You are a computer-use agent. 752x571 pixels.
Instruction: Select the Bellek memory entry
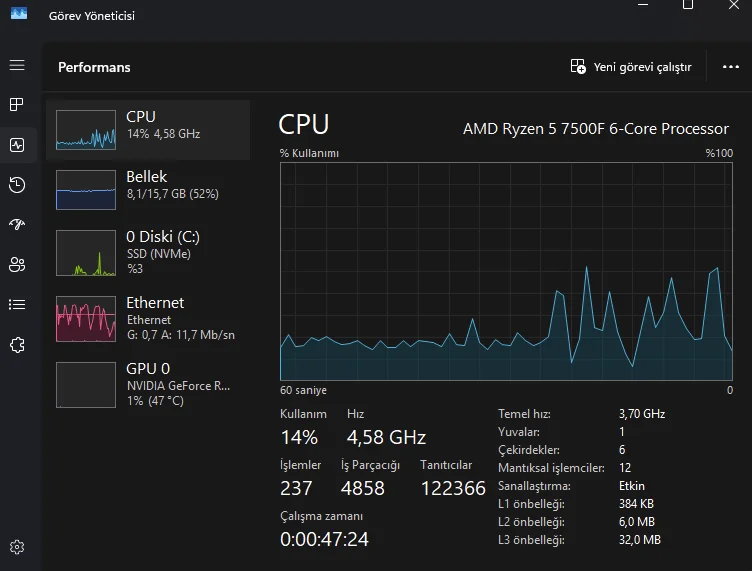pyautogui.click(x=148, y=190)
